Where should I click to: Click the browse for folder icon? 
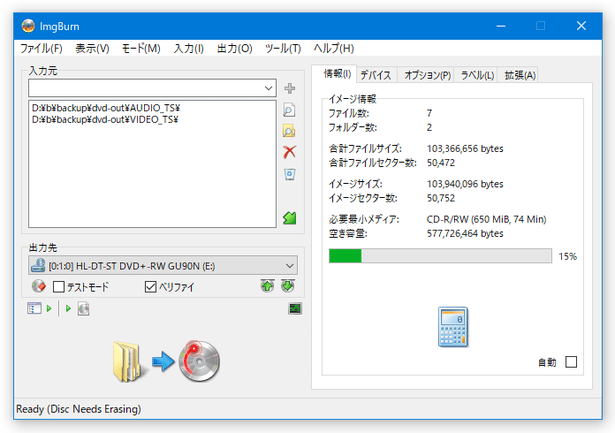pyautogui.click(x=289, y=131)
